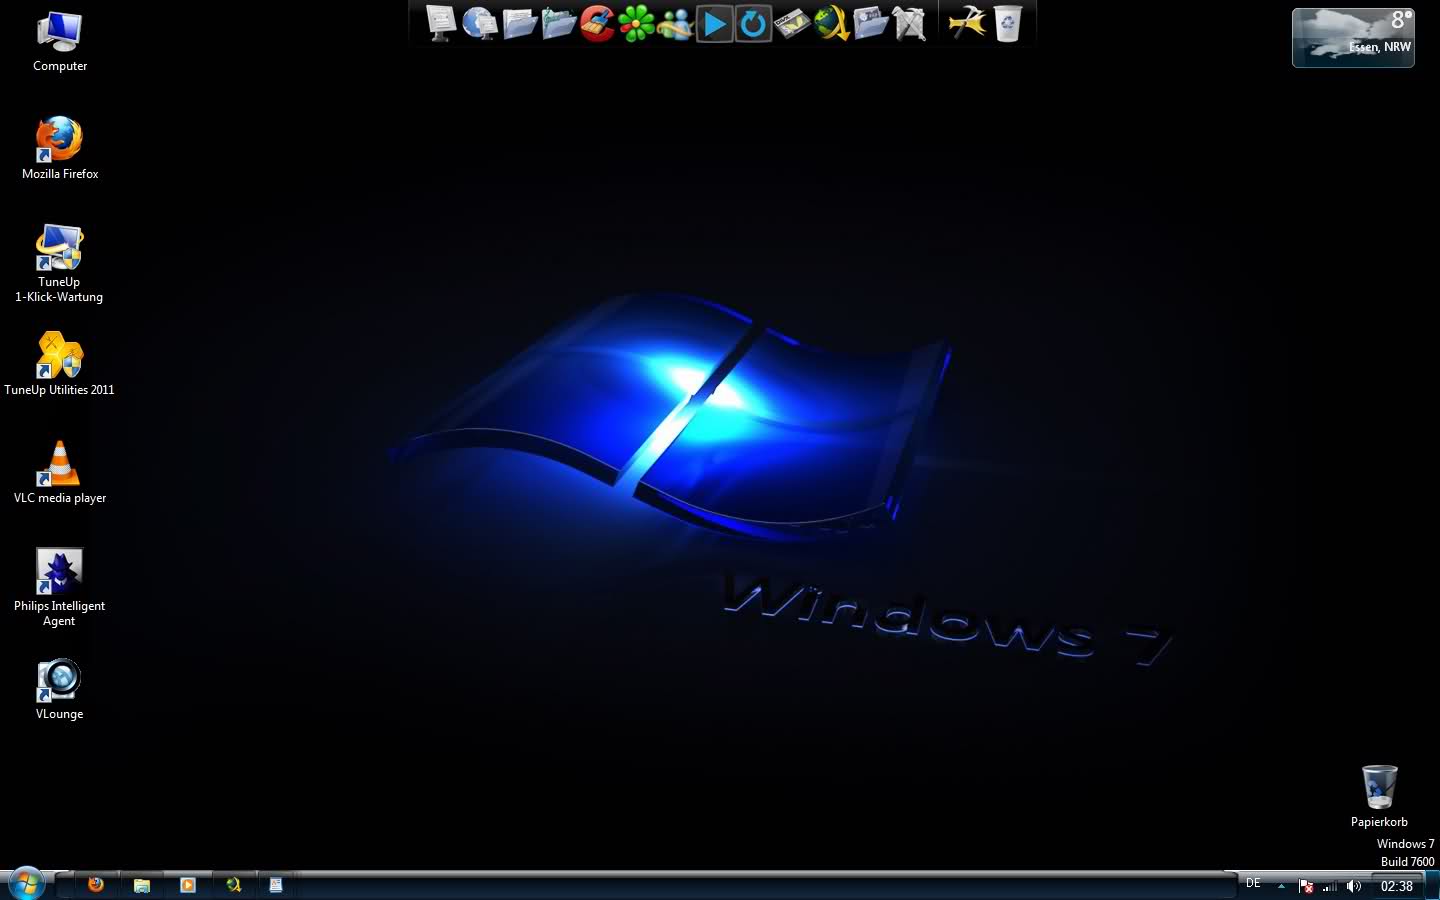Click the blue play button in the dock
This screenshot has height=900, width=1440.
[x=714, y=23]
